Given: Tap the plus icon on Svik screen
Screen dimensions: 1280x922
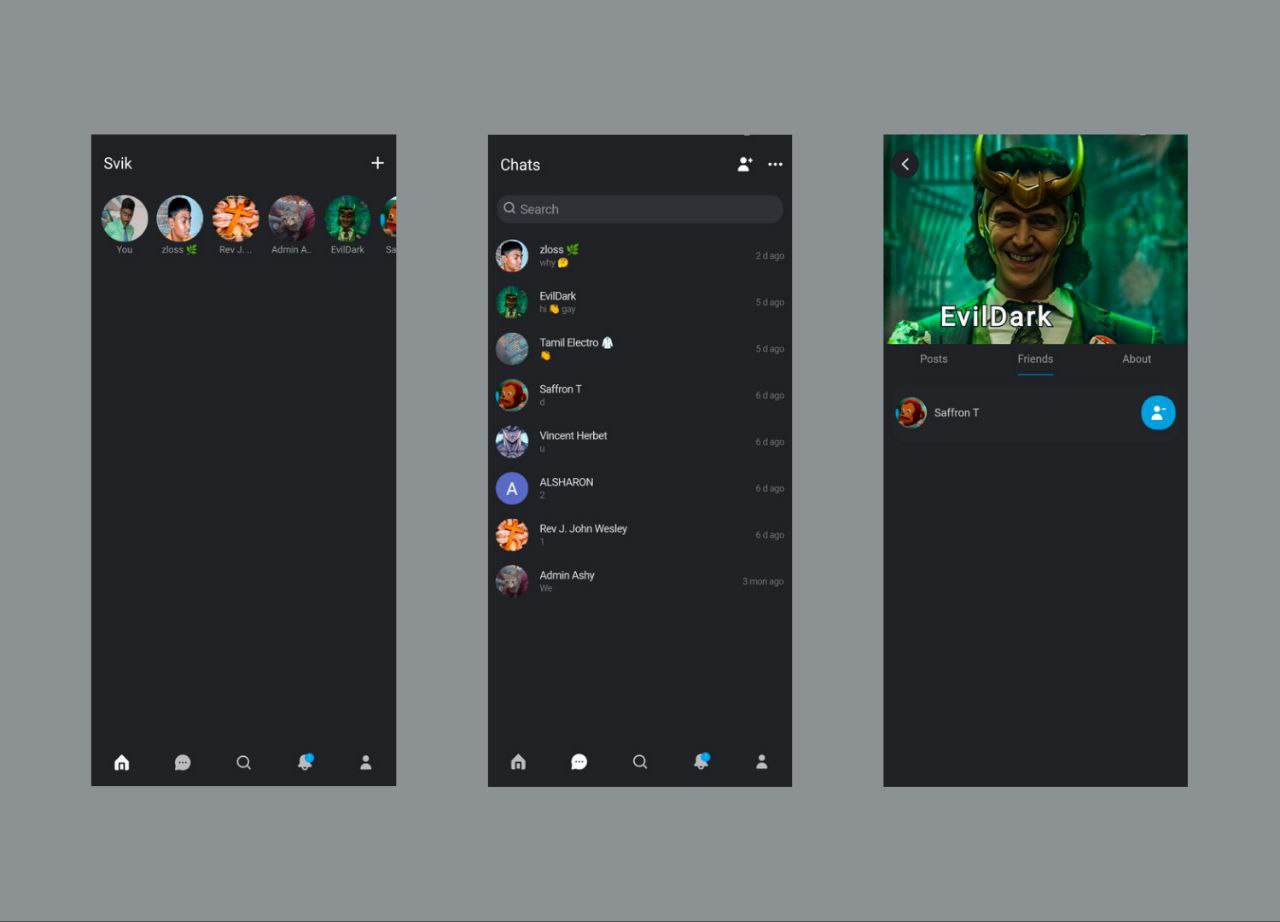Looking at the screenshot, I should (377, 163).
